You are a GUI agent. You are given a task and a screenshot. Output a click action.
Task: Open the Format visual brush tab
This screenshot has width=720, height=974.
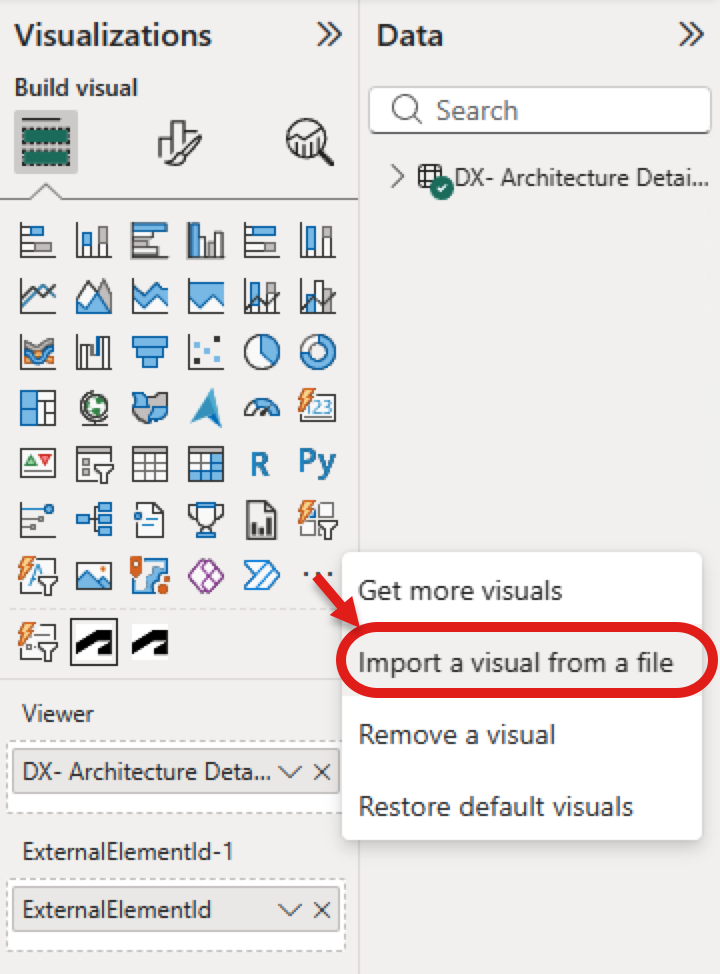click(180, 142)
